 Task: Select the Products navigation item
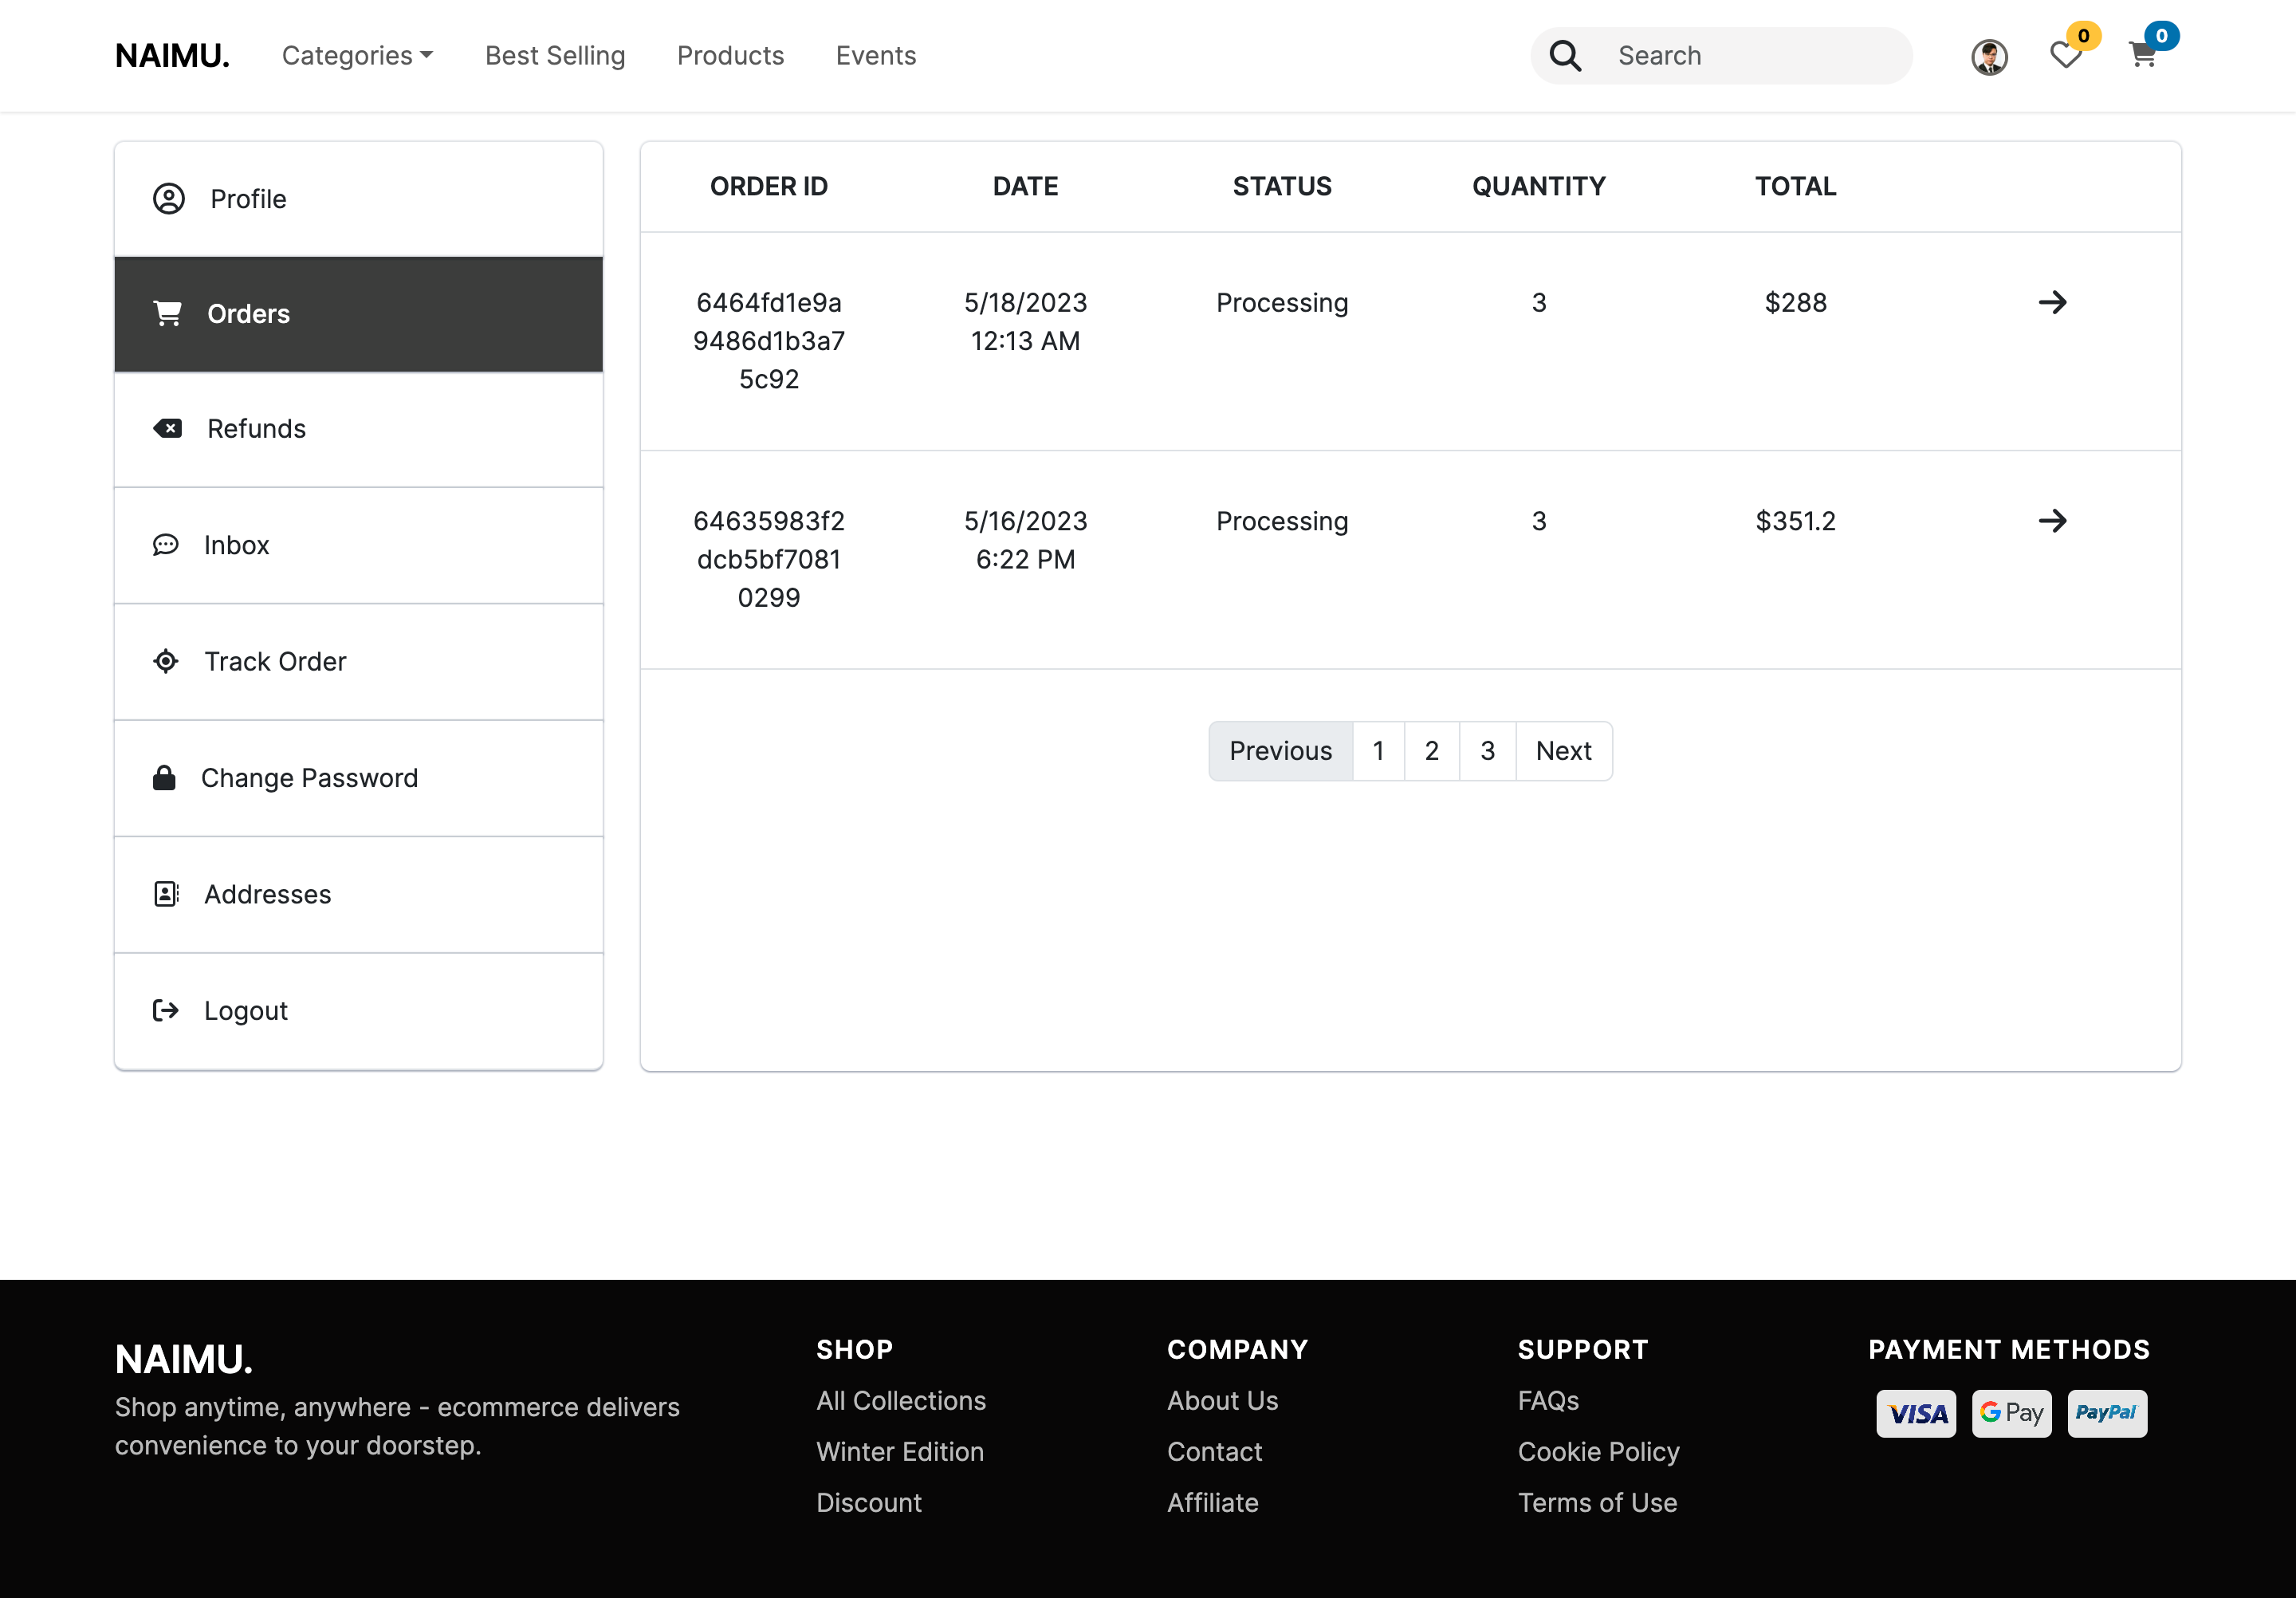click(730, 55)
